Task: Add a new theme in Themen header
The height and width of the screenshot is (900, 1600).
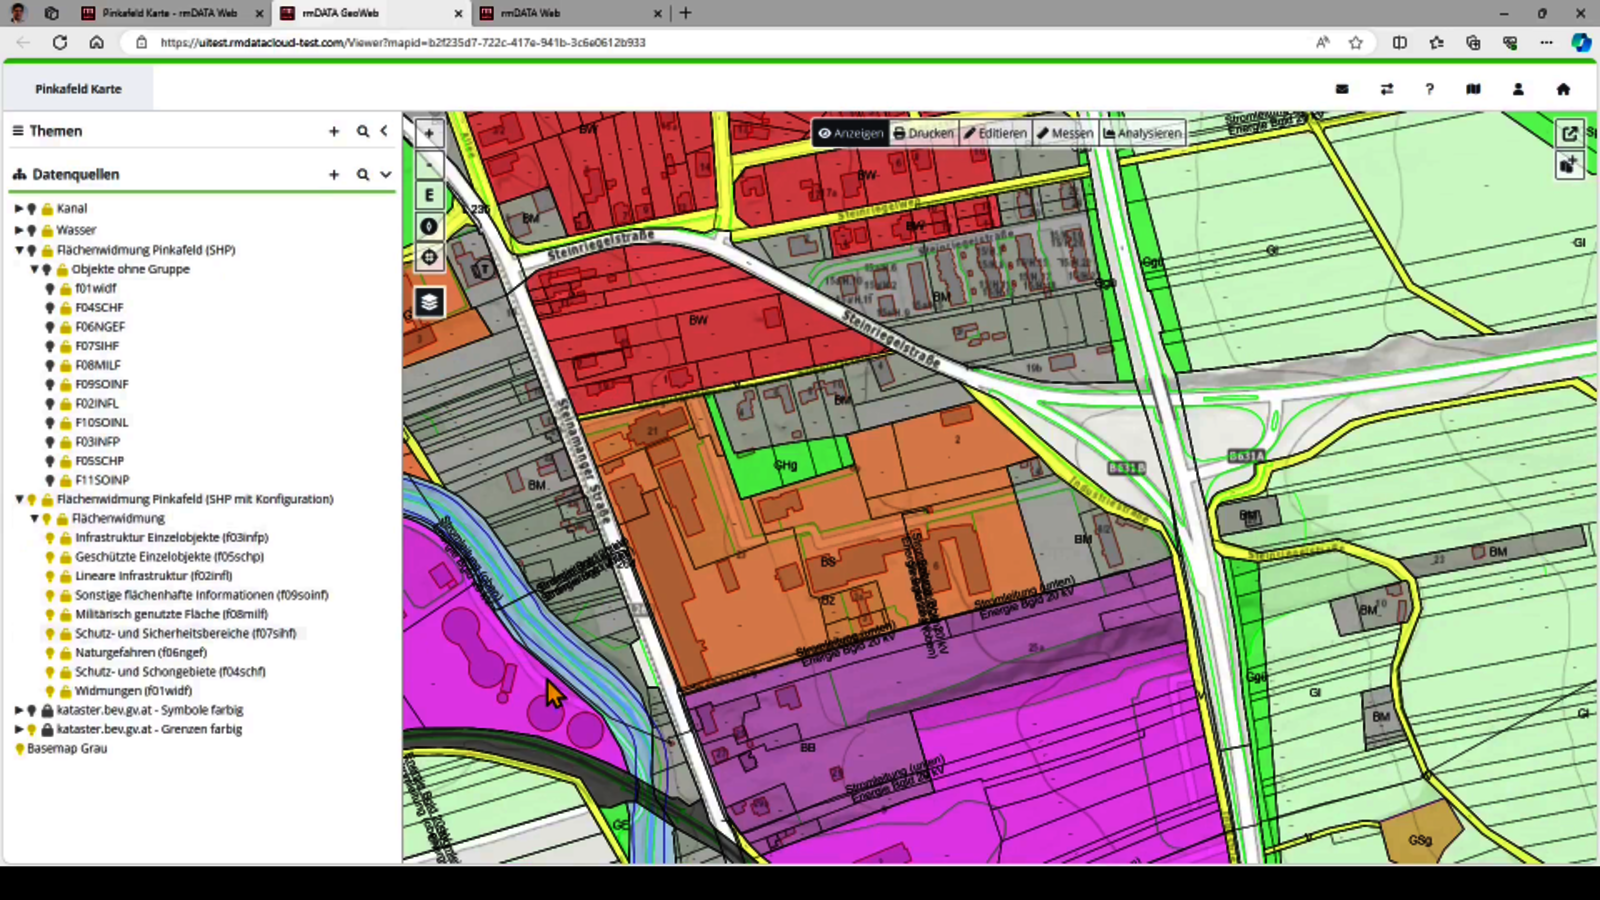Action: coord(334,131)
